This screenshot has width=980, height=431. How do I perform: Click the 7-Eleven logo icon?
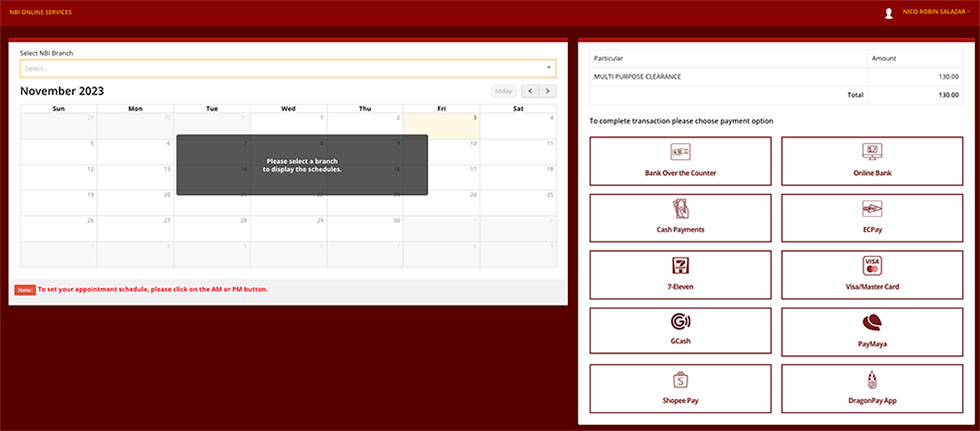[x=680, y=265]
